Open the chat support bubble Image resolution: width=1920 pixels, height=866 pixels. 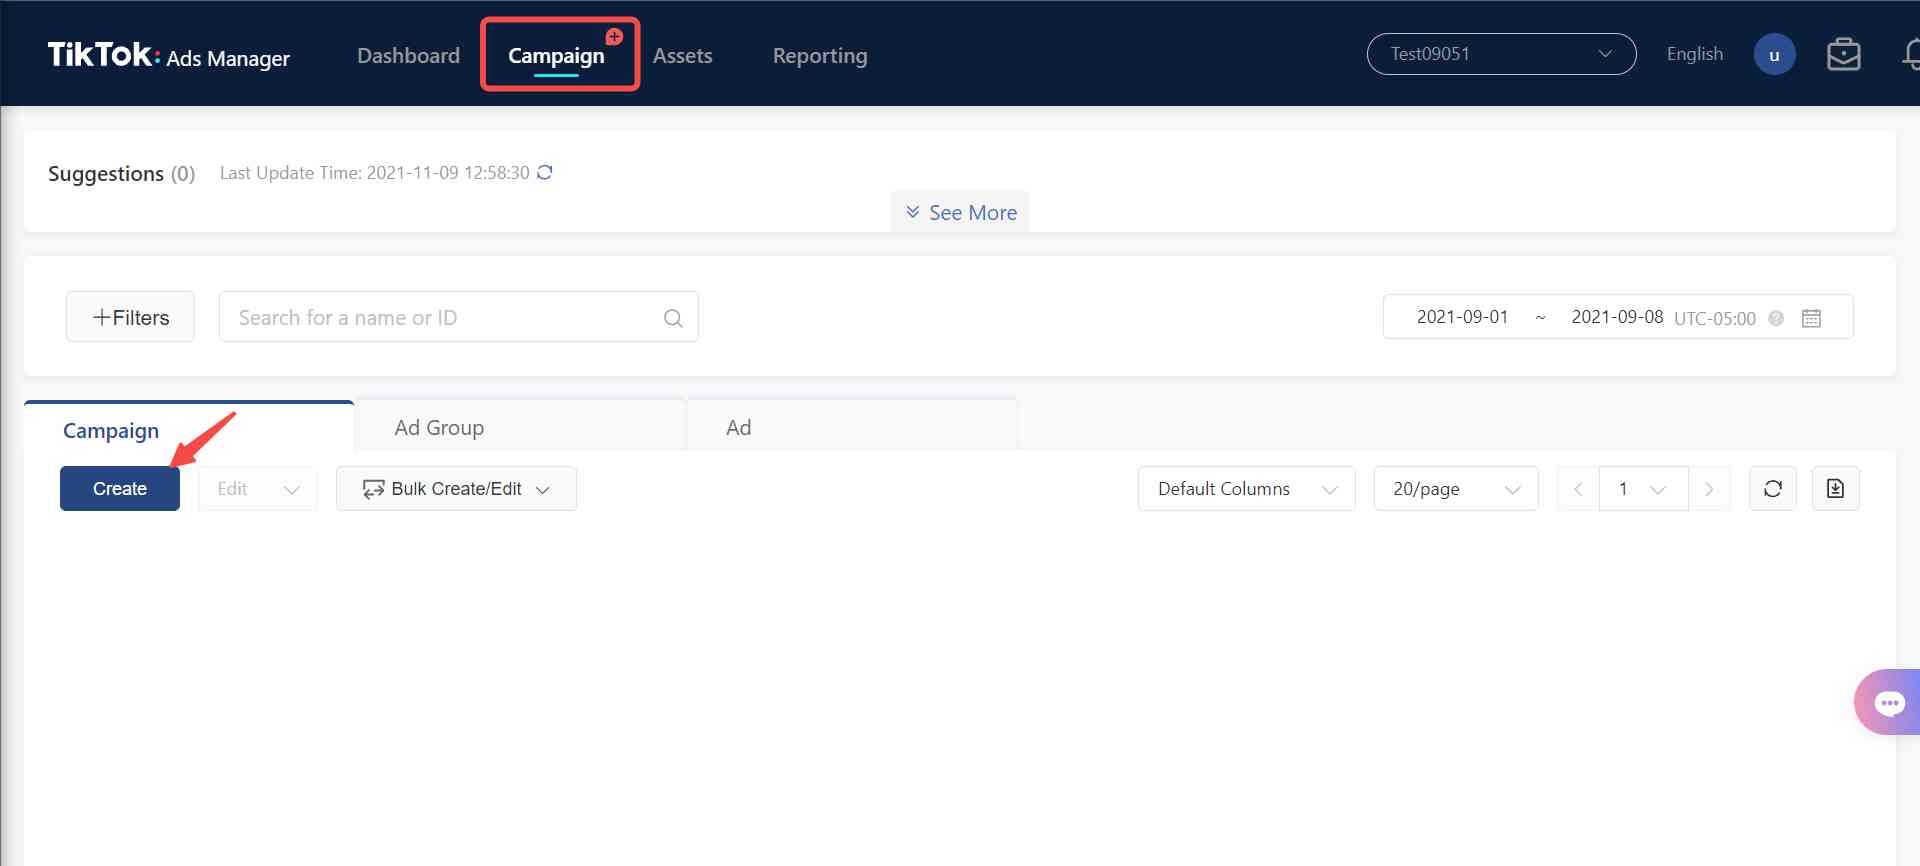coord(1888,702)
